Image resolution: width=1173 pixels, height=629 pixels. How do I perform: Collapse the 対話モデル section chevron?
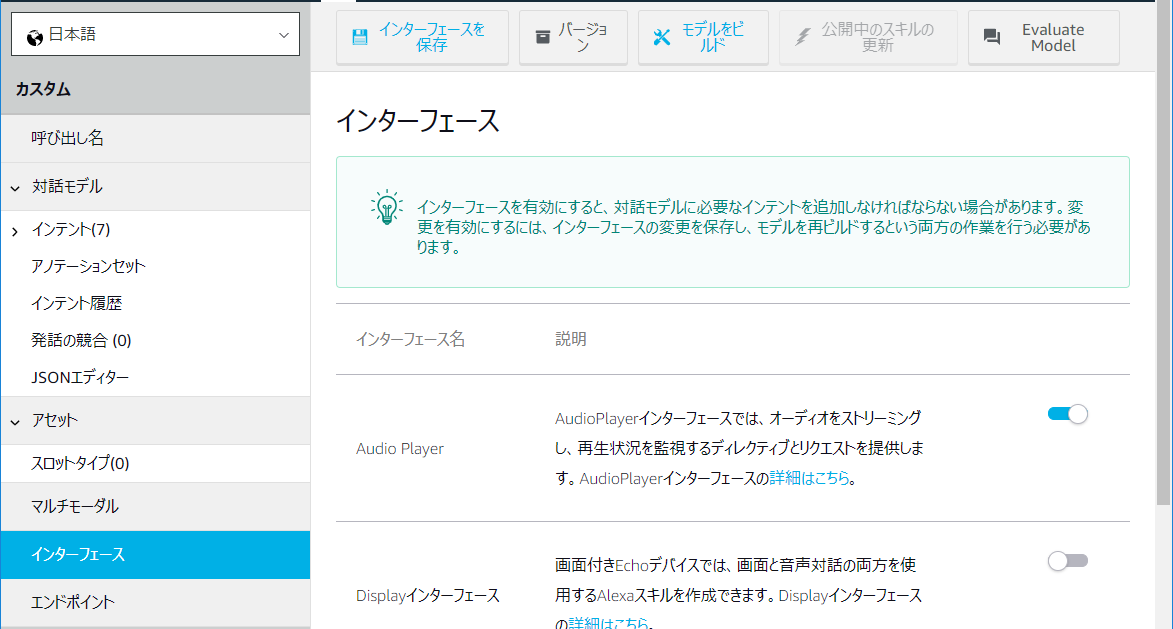[x=15, y=188]
